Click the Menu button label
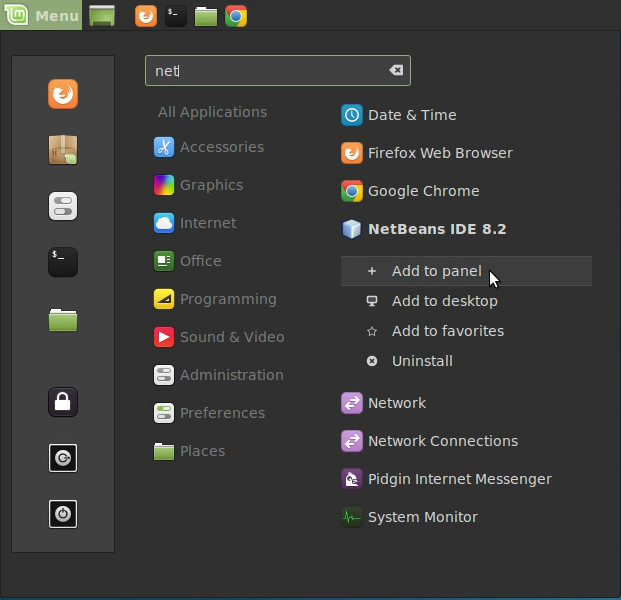 [57, 16]
